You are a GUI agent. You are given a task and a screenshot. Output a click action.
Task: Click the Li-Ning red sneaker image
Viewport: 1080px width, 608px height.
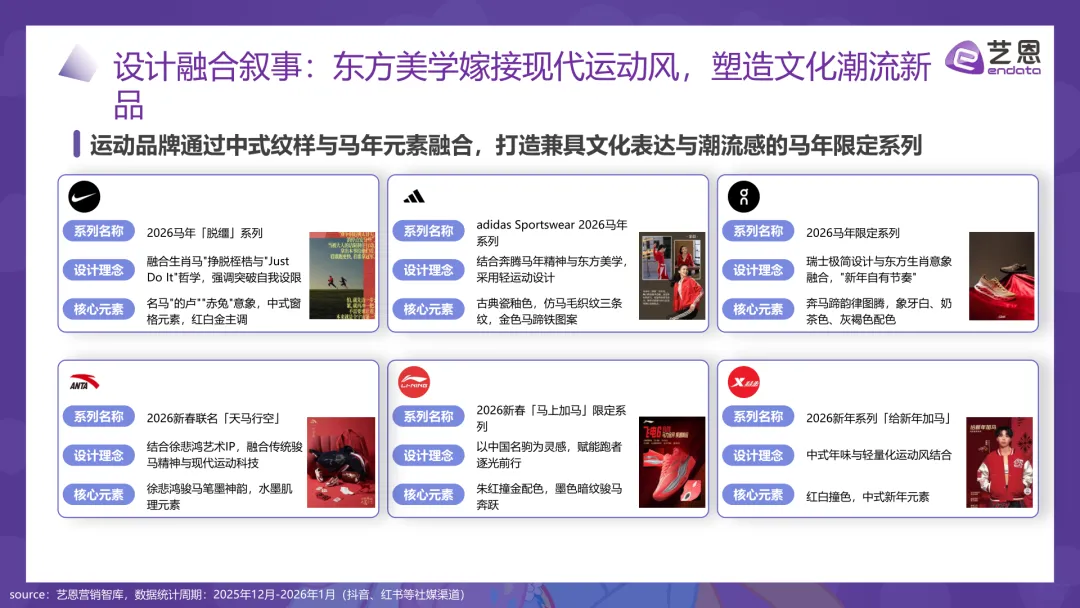point(672,462)
